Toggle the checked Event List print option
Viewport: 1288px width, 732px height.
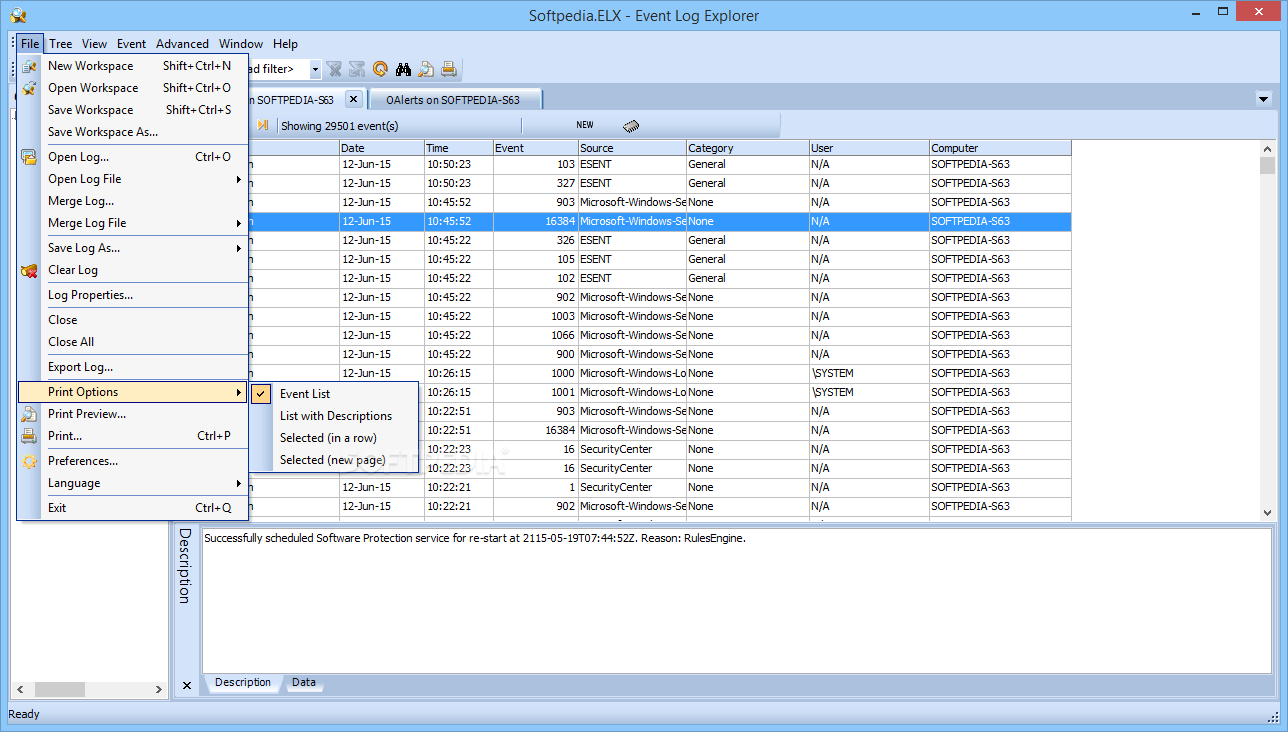click(x=334, y=394)
